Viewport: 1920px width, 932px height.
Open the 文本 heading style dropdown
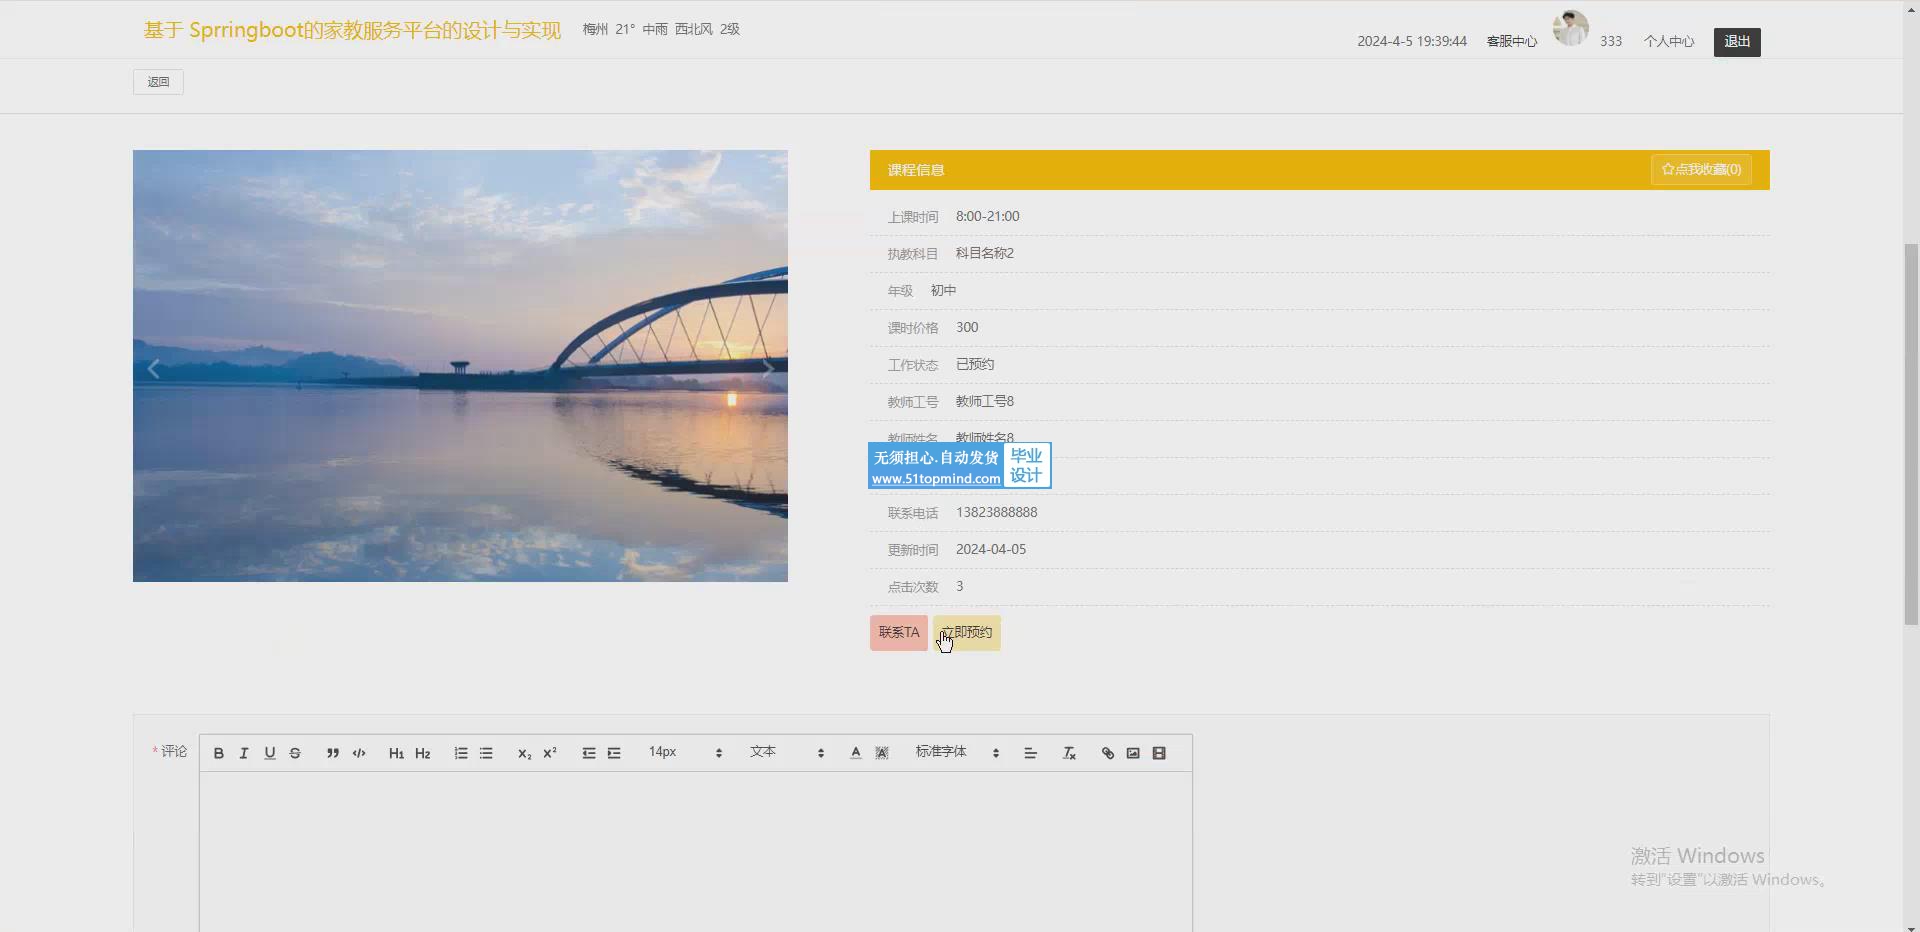tap(787, 752)
